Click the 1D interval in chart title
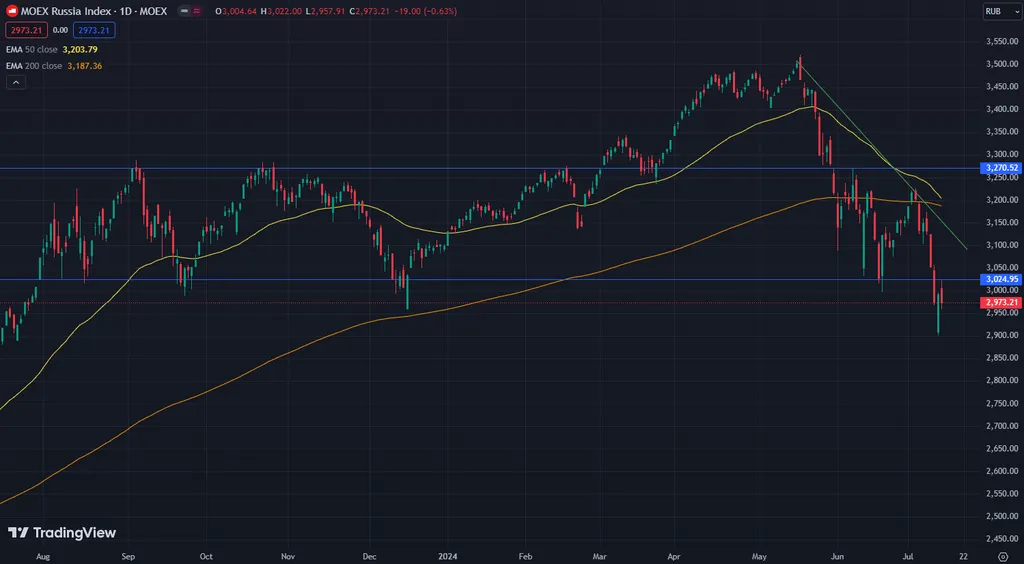 click(x=127, y=12)
